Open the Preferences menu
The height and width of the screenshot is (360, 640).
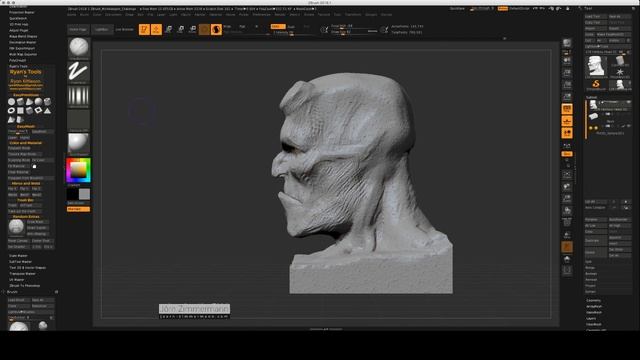pos(262,15)
